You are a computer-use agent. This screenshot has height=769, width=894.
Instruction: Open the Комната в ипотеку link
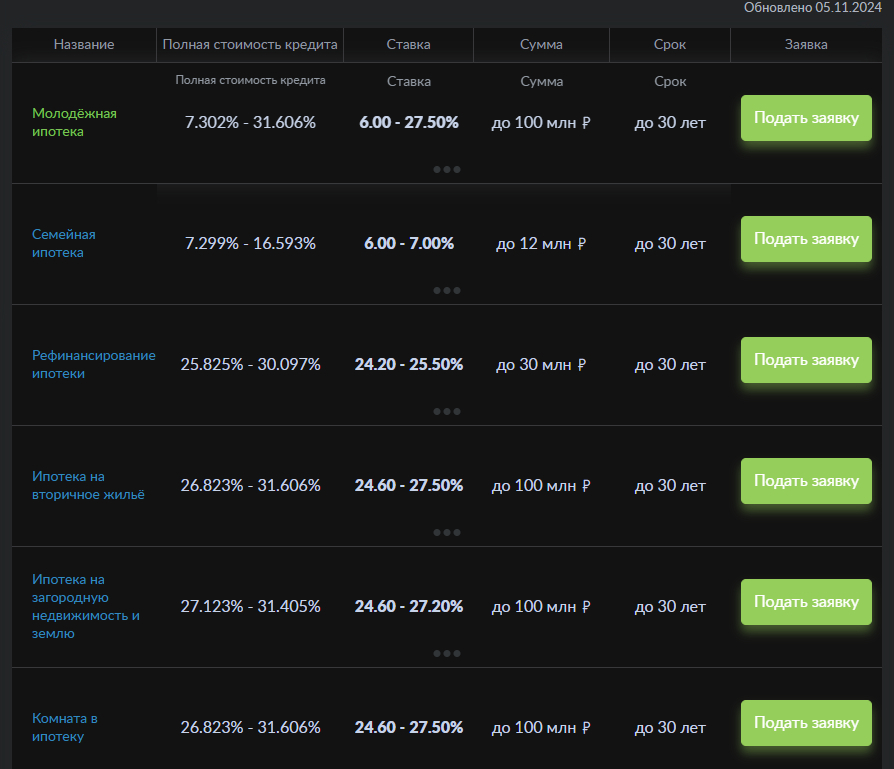click(x=65, y=727)
